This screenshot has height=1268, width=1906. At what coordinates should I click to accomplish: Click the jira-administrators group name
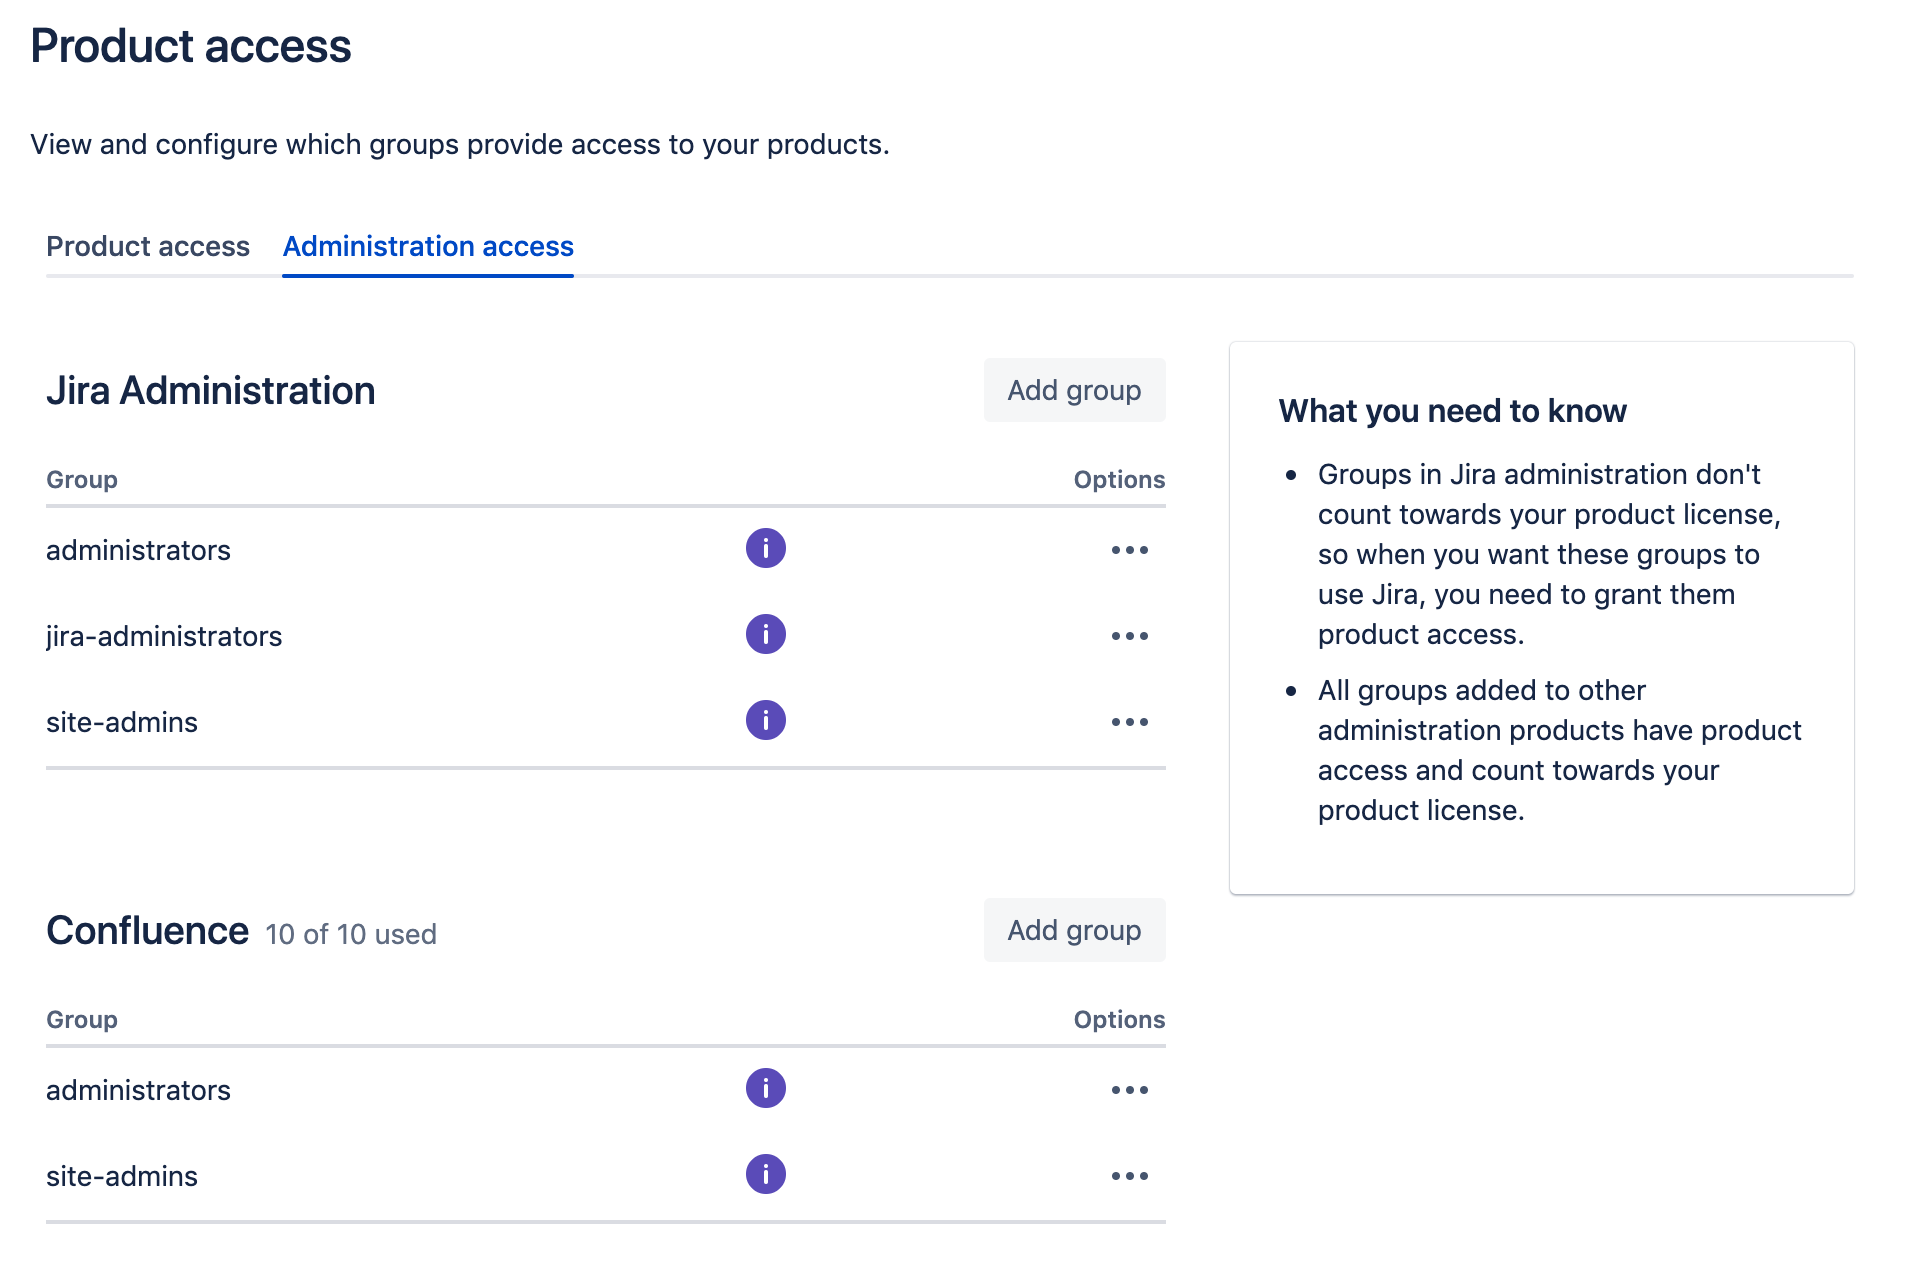coord(164,636)
